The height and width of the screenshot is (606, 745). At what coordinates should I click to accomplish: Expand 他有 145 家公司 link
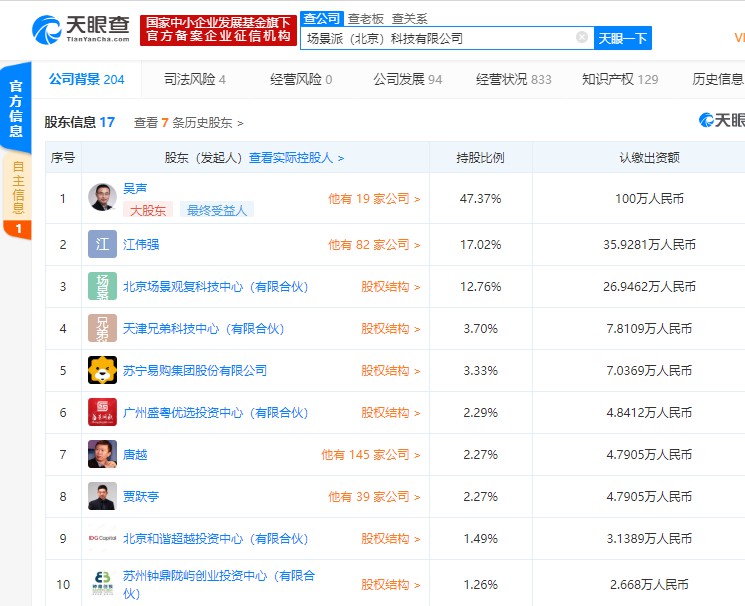[371, 455]
